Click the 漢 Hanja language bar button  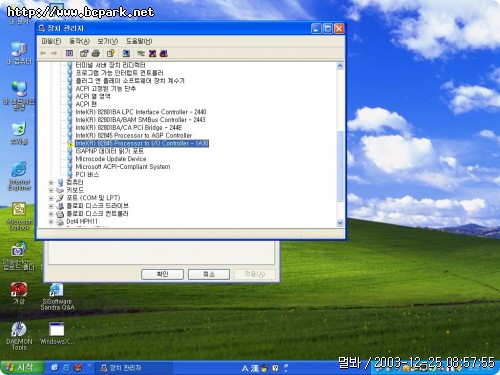tap(255, 368)
